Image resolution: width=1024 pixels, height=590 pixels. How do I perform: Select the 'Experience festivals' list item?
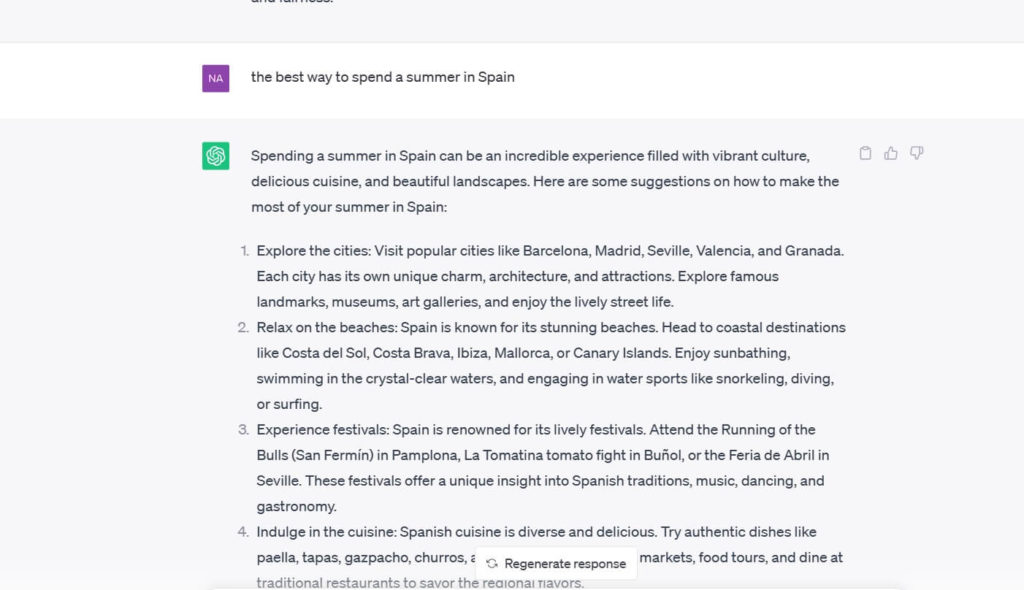coord(543,468)
